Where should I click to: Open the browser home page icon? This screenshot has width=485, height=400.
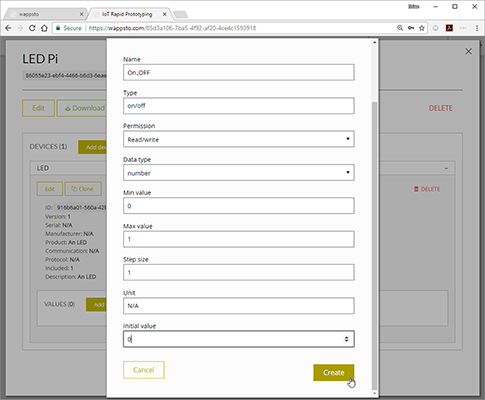(44, 28)
